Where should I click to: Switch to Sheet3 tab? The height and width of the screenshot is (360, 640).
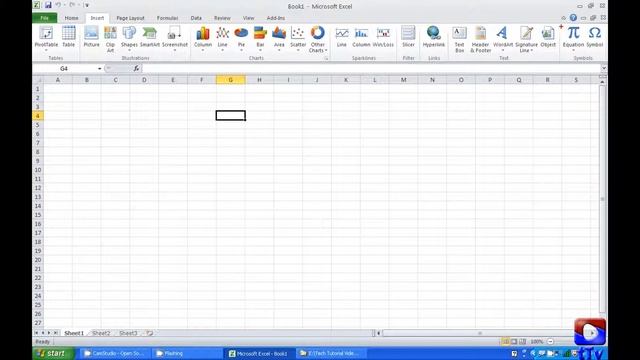[x=128, y=333]
